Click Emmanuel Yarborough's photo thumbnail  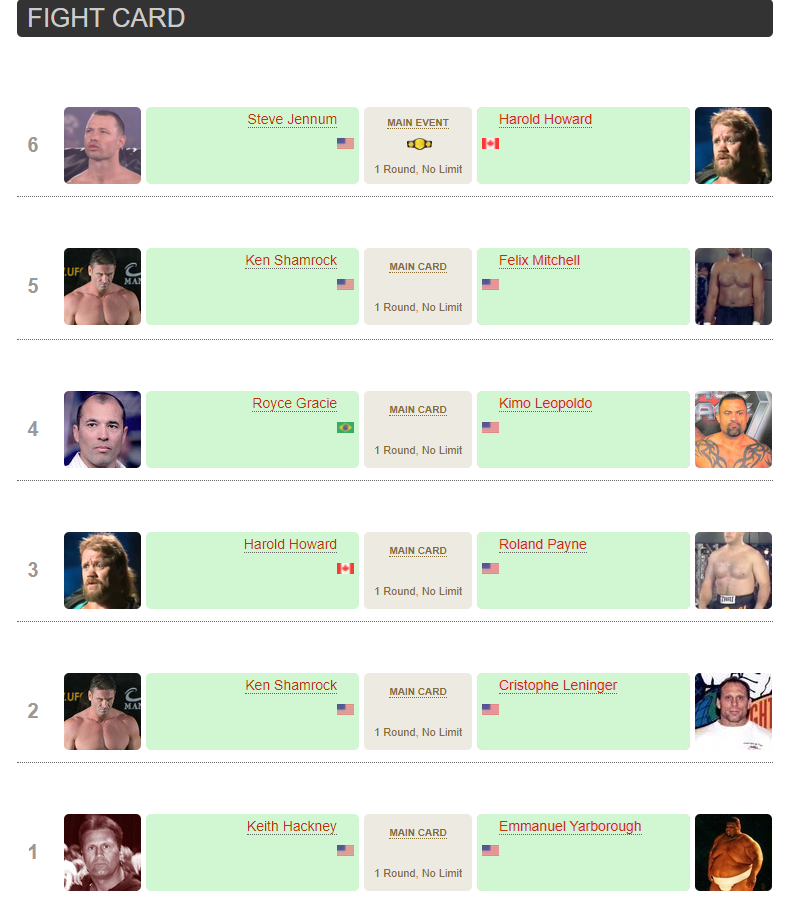point(733,852)
